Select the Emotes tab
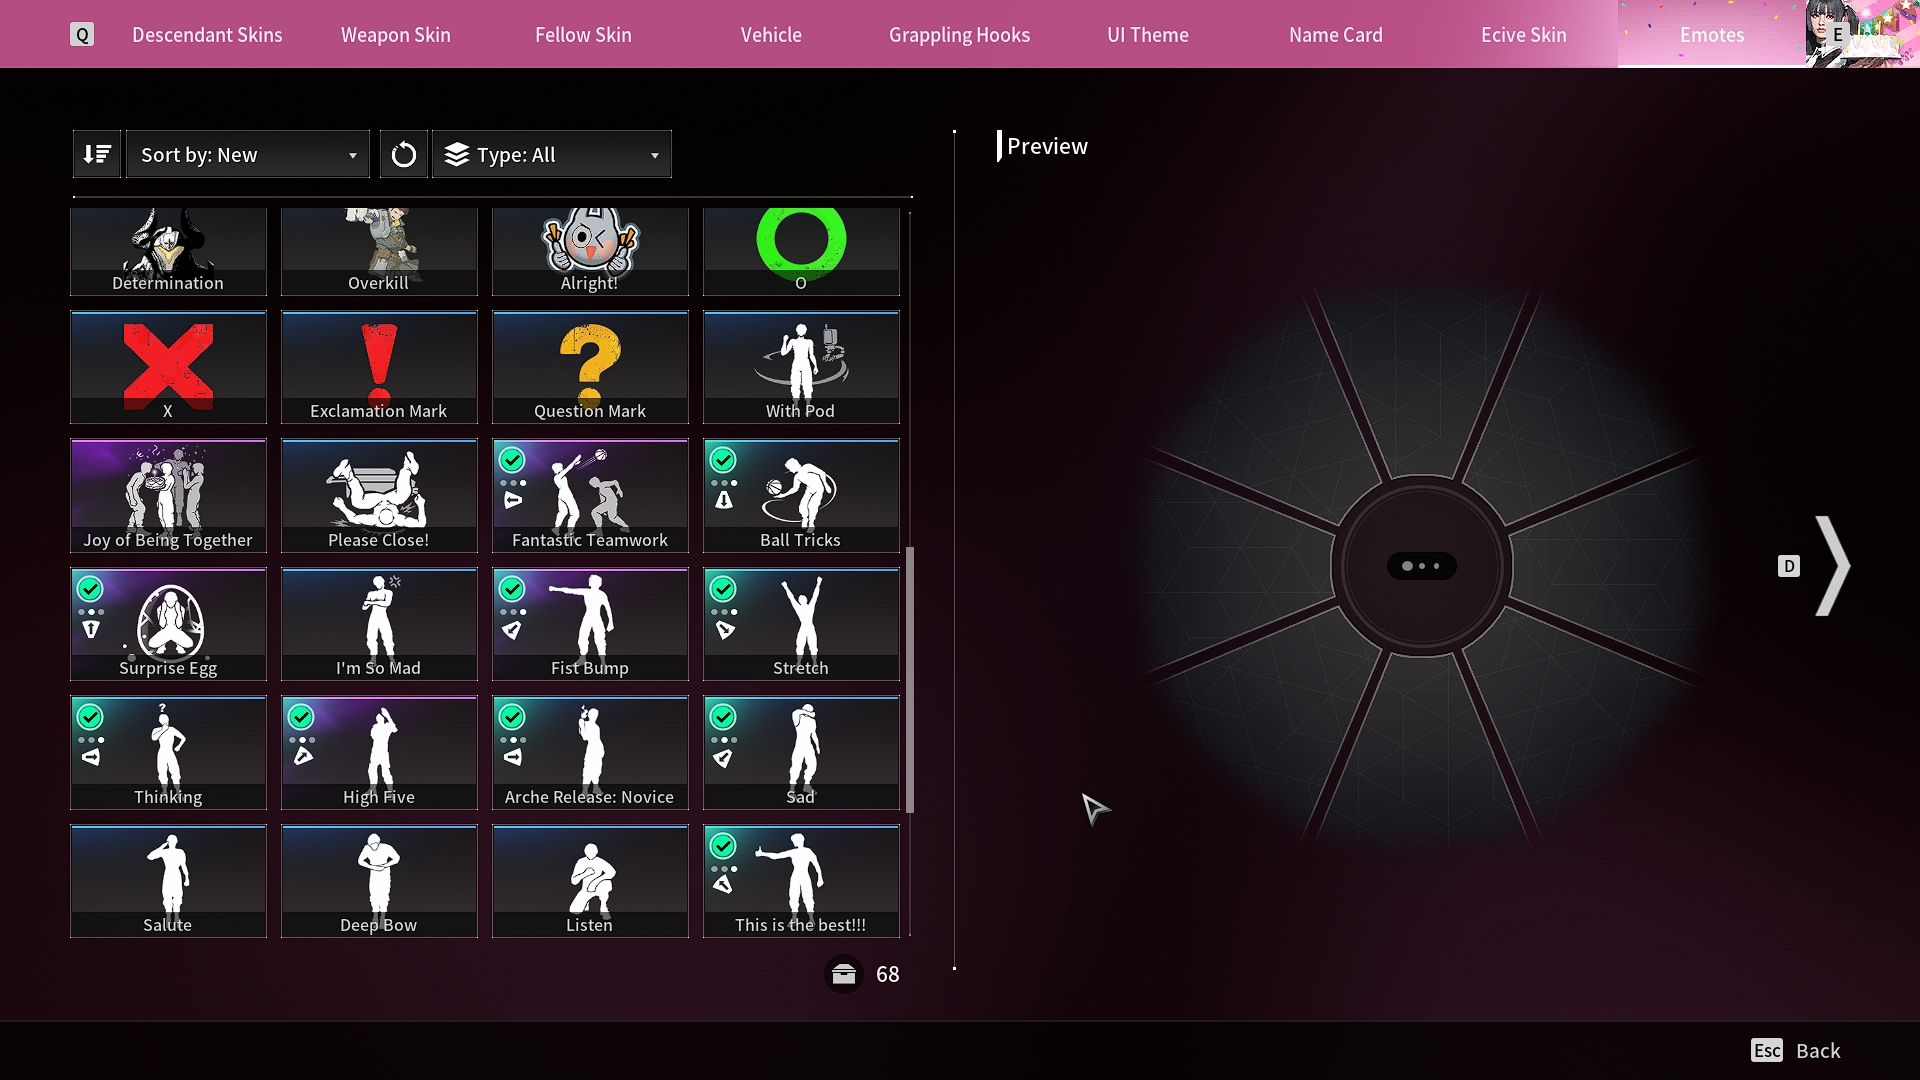 [1712, 35]
